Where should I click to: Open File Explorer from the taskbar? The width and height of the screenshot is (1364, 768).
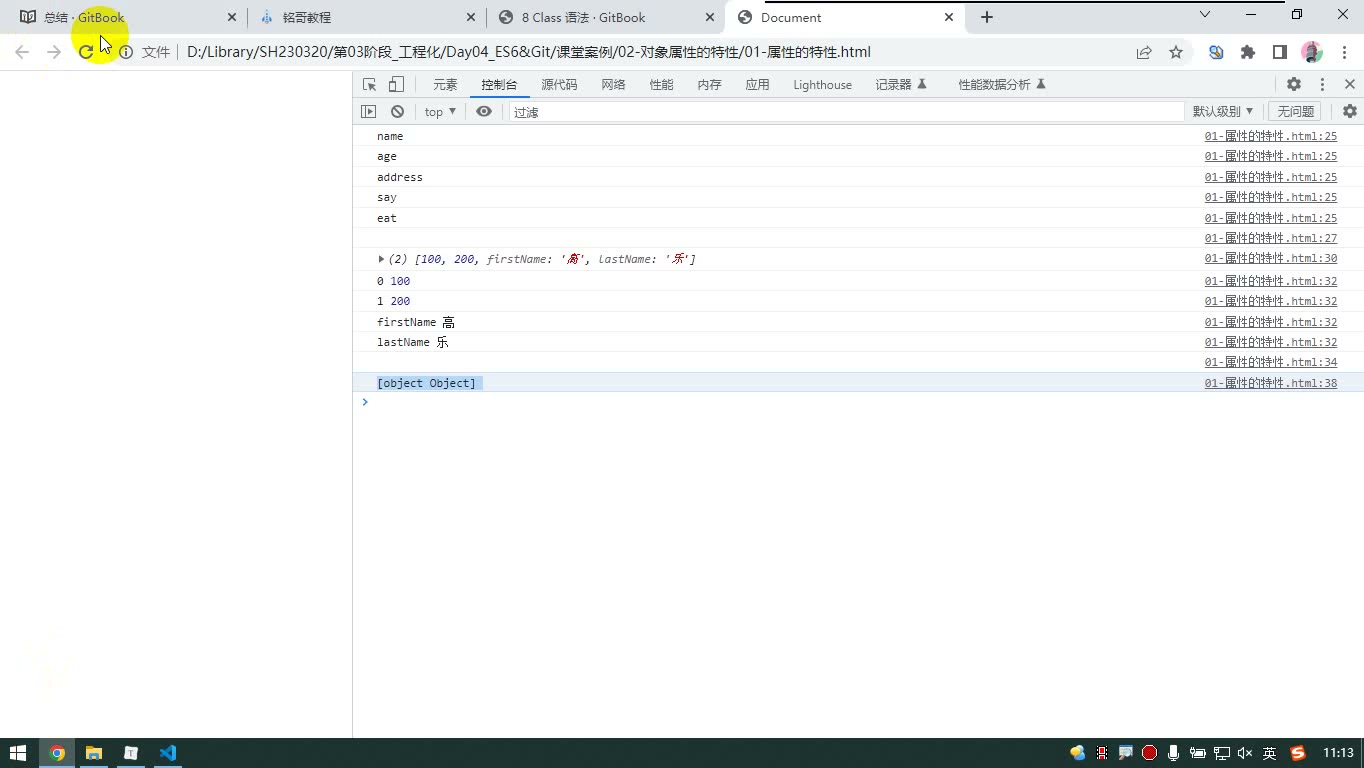93,753
